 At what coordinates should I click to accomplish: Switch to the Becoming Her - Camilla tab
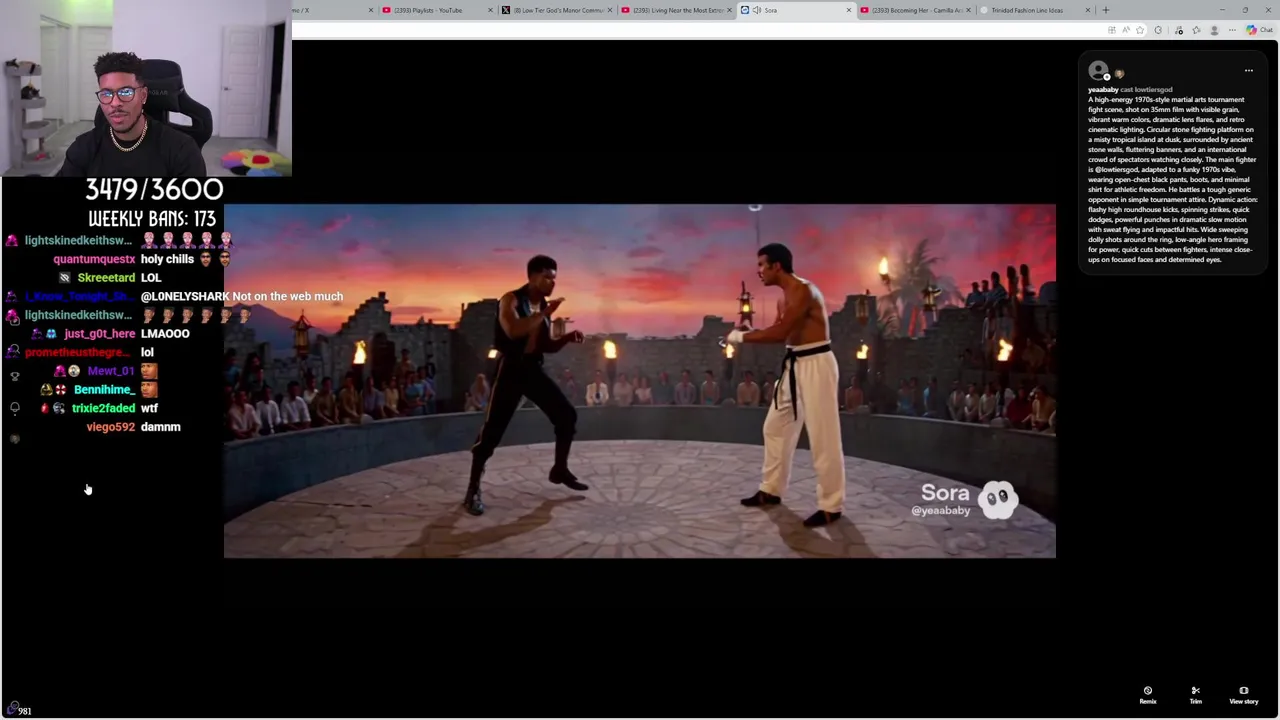(x=916, y=10)
